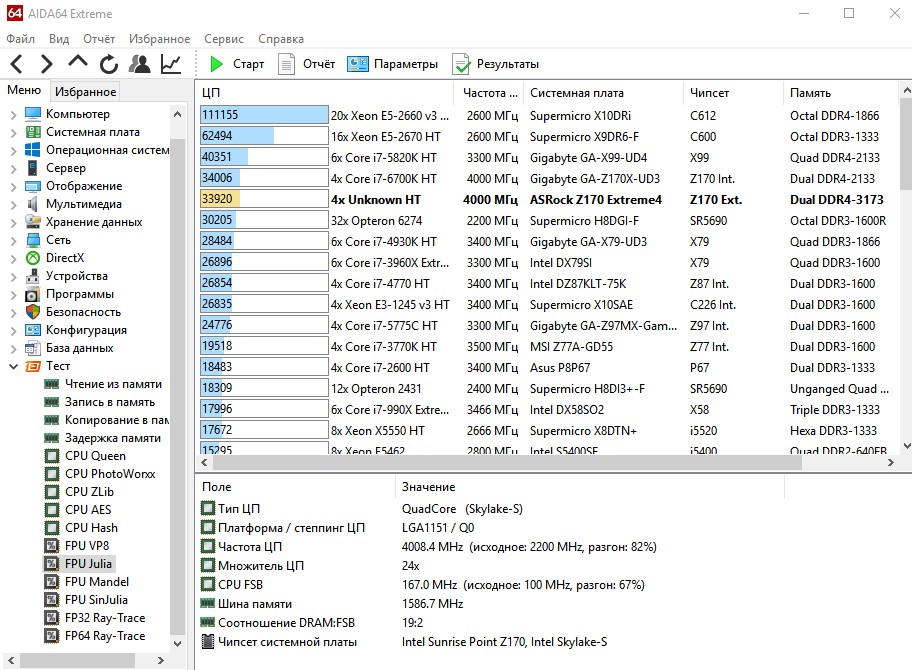
Task: Expand the Операционная система tree node
Action: pos(13,150)
